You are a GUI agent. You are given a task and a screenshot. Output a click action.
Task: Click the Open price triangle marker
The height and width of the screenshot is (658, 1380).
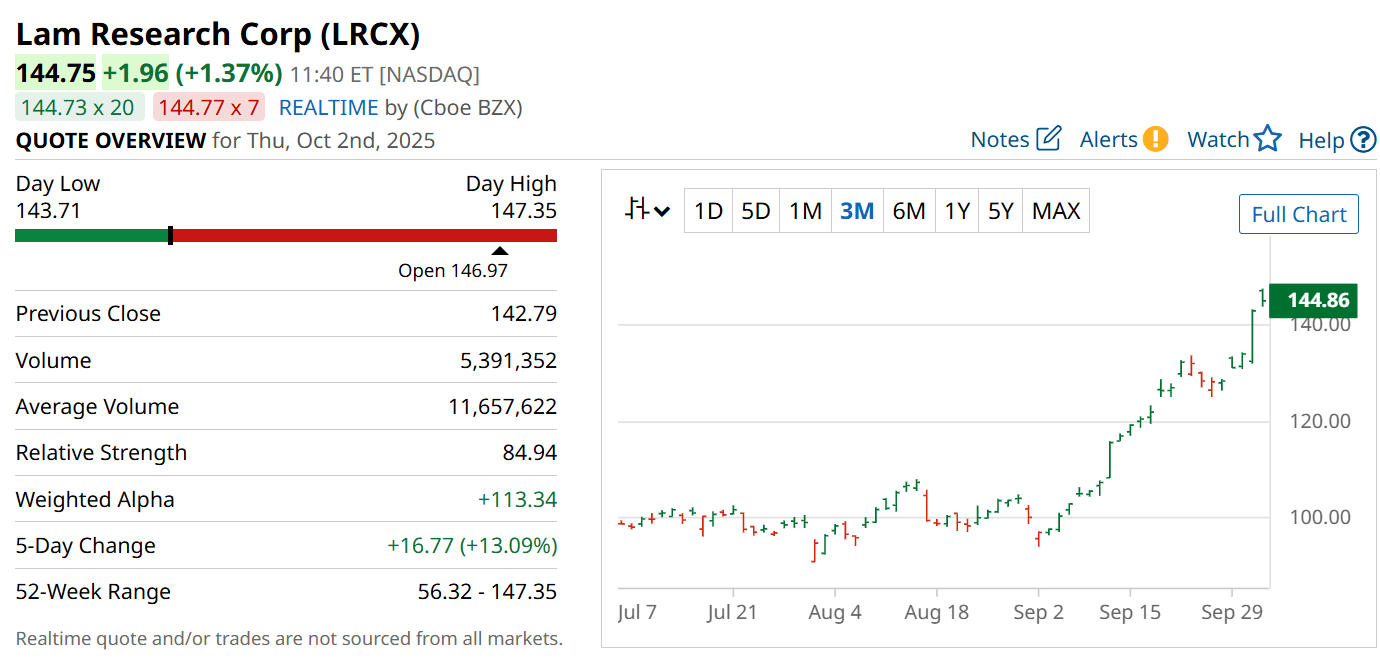499,251
